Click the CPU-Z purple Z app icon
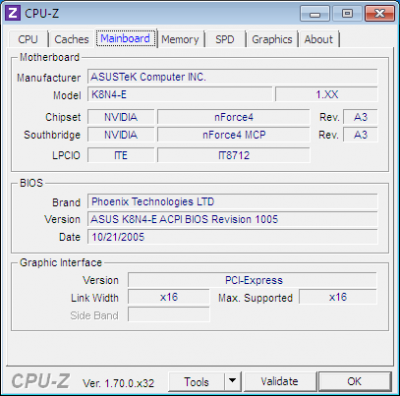Viewport: 400px width, 396px height. (13, 13)
